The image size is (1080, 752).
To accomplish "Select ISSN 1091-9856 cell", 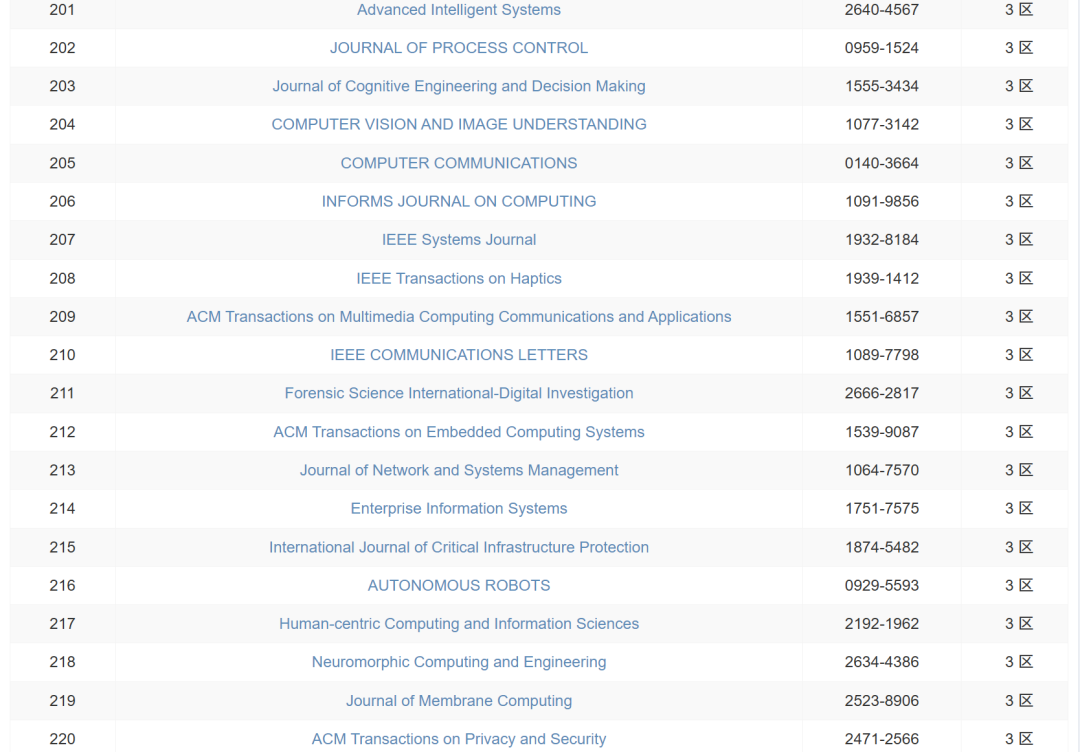I will pyautogui.click(x=882, y=201).
